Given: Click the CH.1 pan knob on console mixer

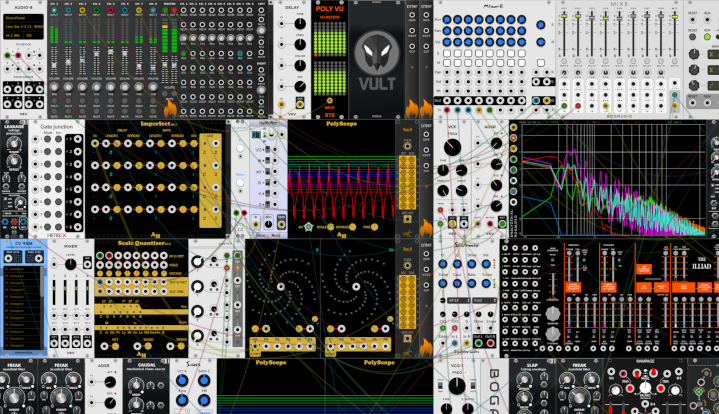Looking at the screenshot, I should (x=54, y=87).
